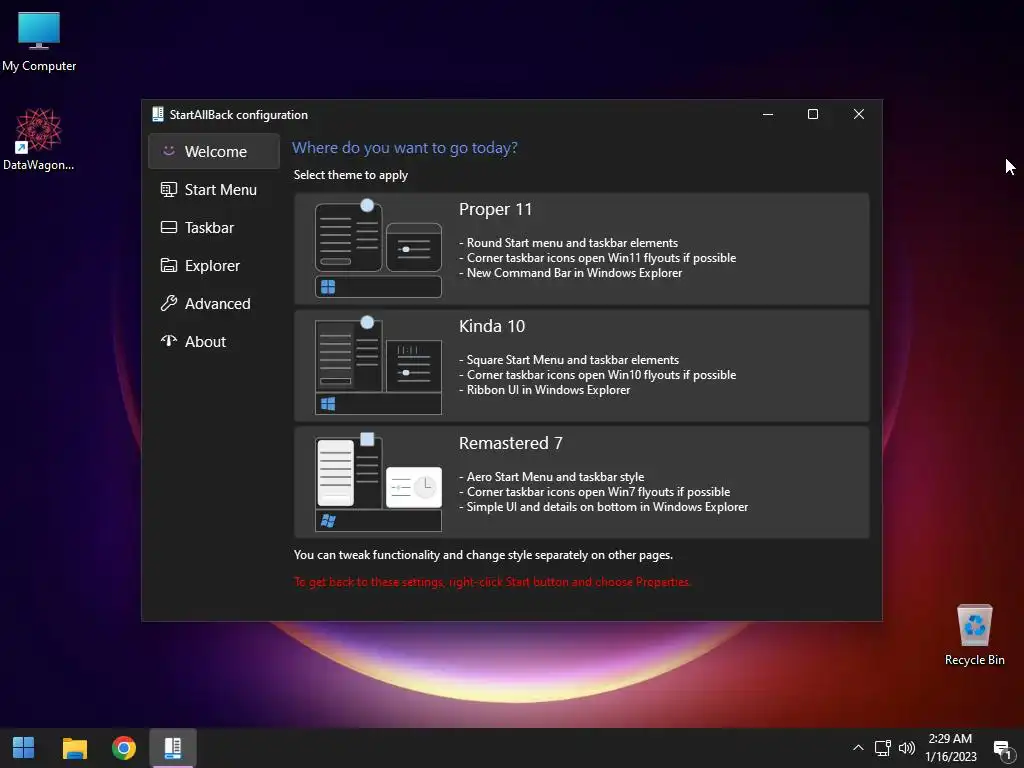Image resolution: width=1024 pixels, height=768 pixels.
Task: Click 'Corner taskbar icons open Win10 flyouts' text
Action: click(x=601, y=375)
